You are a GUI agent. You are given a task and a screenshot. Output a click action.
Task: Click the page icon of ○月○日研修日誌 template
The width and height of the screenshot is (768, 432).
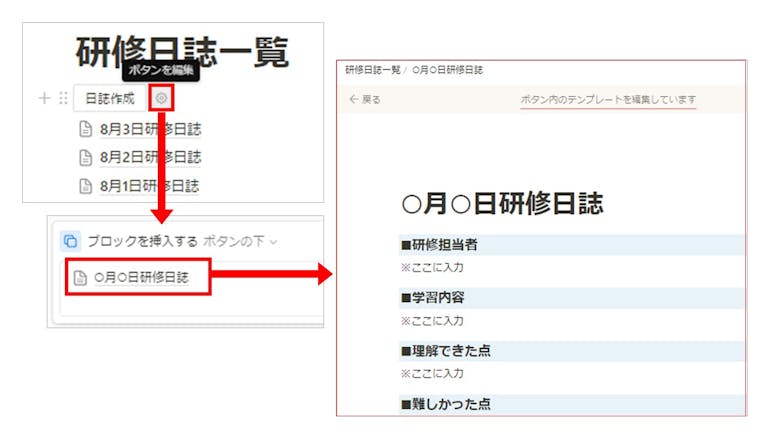pyautogui.click(x=80, y=278)
